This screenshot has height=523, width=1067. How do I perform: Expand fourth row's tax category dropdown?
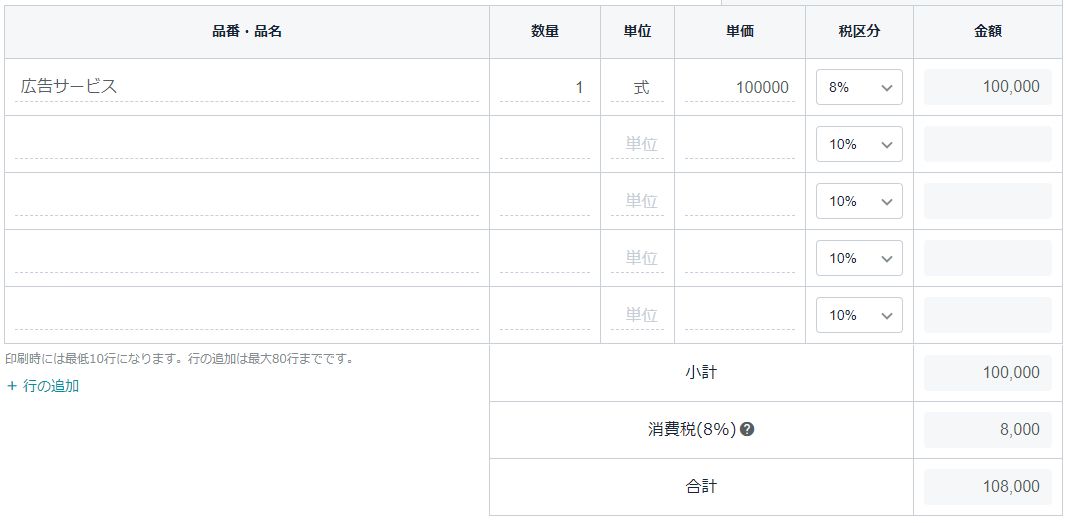coord(859,258)
